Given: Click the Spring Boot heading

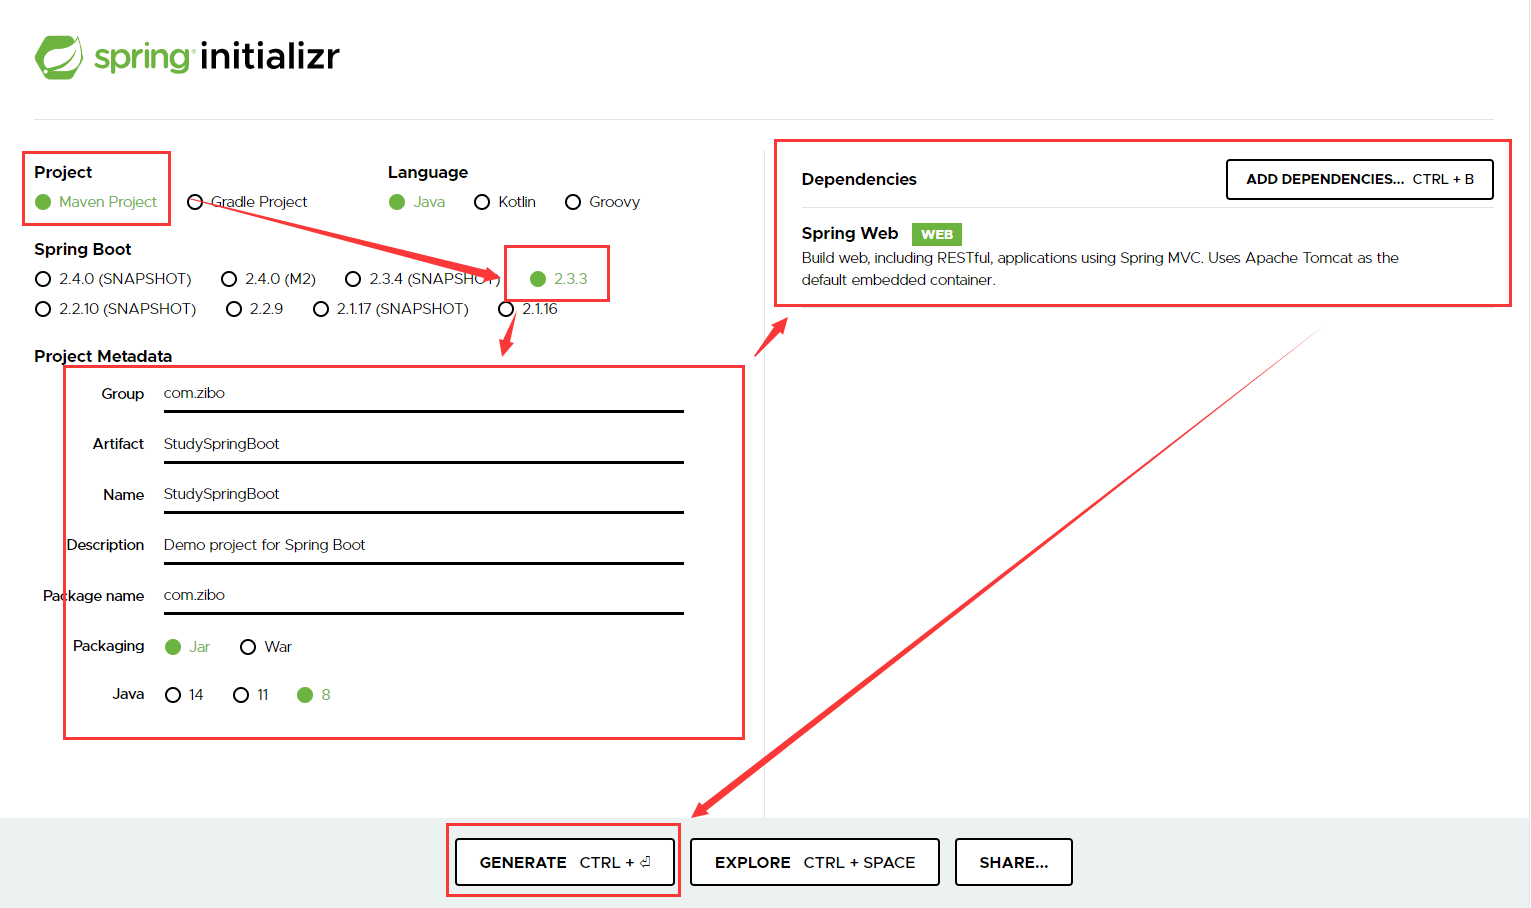Looking at the screenshot, I should 83,249.
